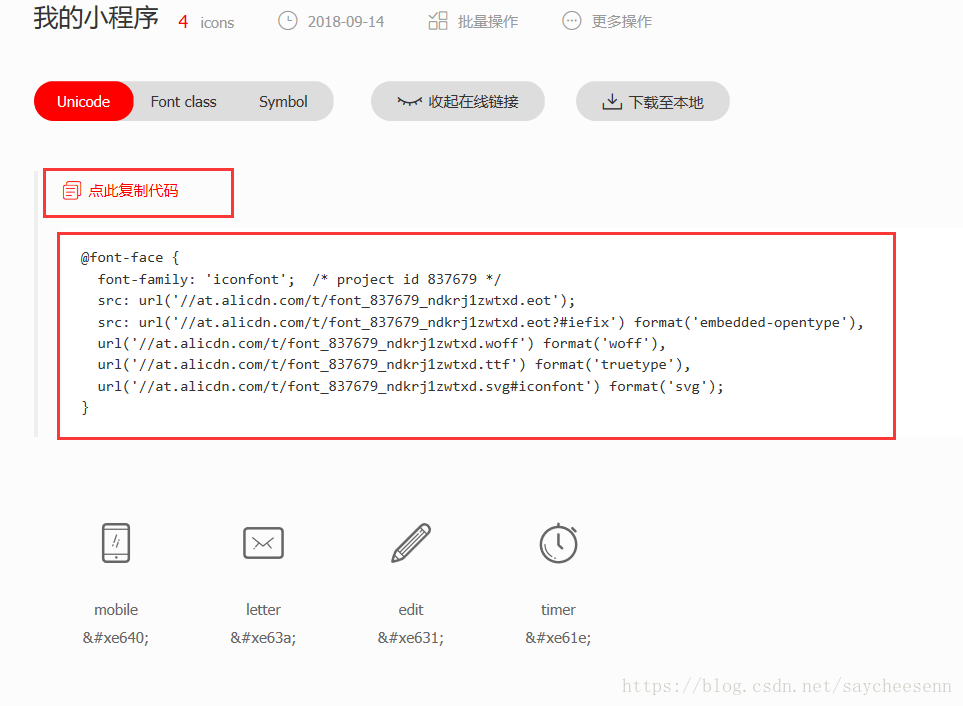
Task: Click the font-family 'iconfont' code line
Action: coord(299,279)
